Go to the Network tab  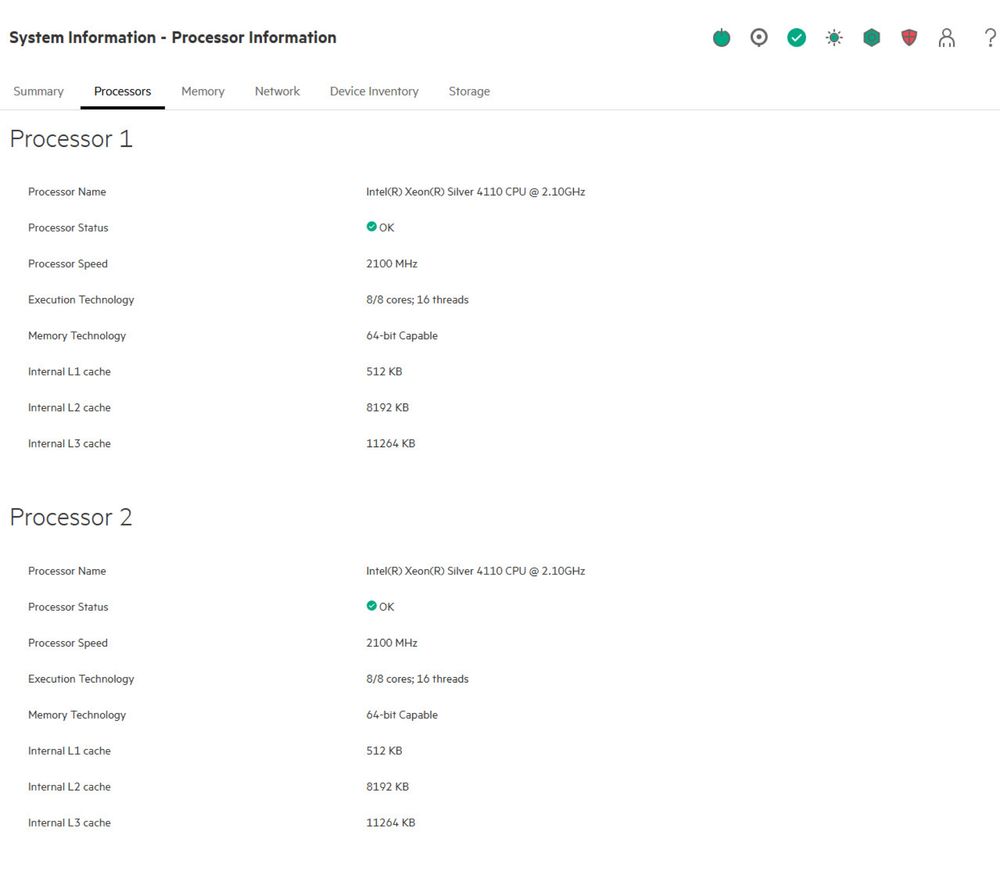(277, 91)
